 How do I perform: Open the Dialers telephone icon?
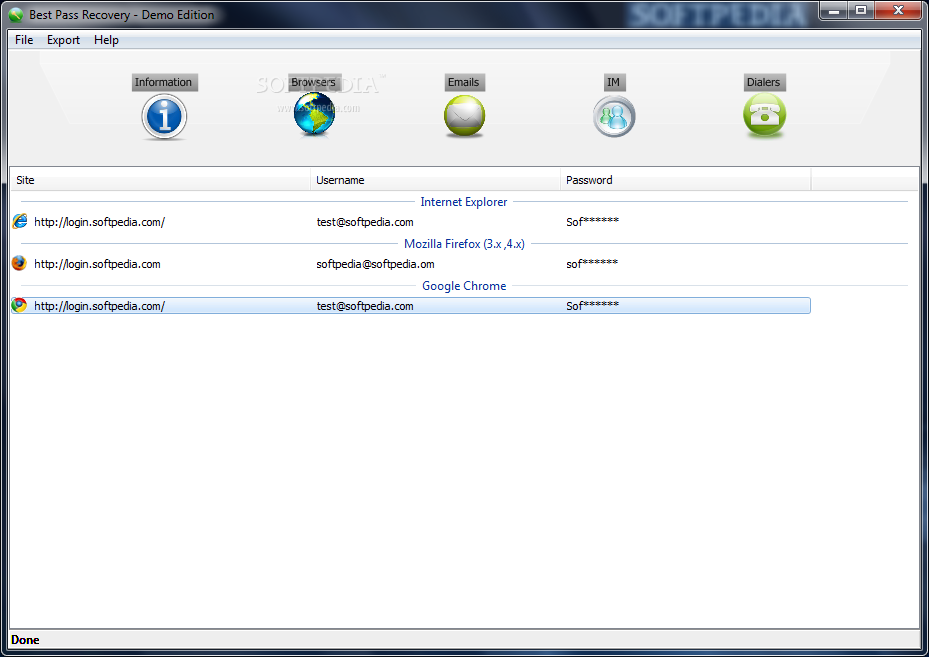pyautogui.click(x=765, y=115)
